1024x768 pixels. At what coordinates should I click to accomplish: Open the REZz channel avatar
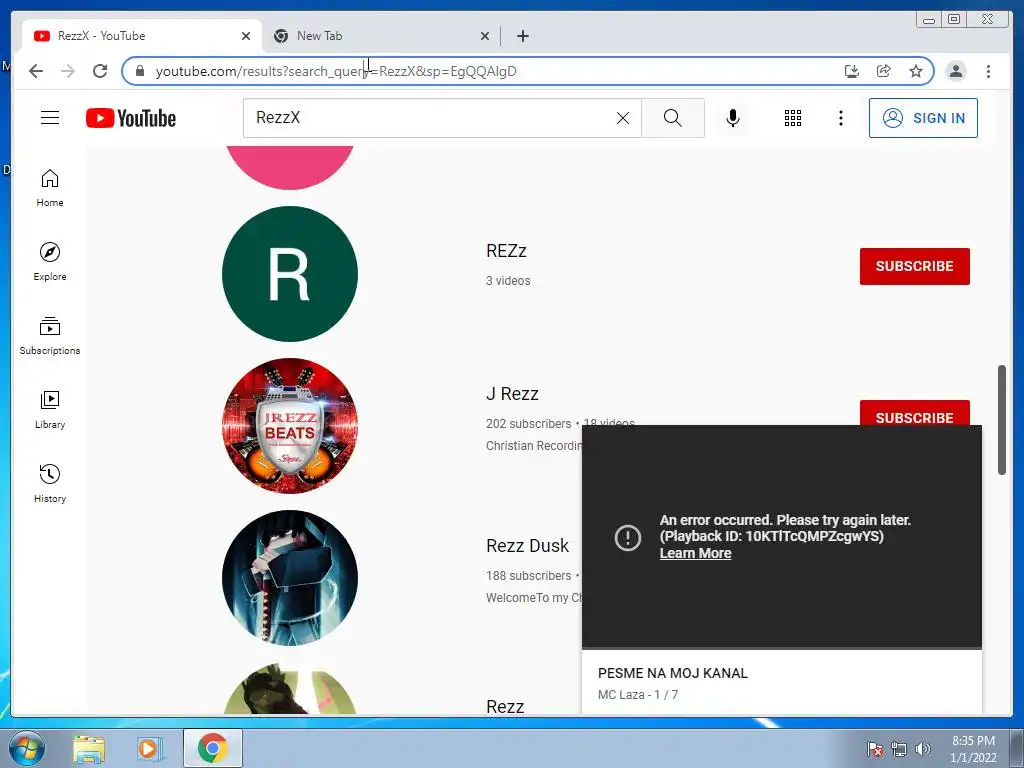[x=290, y=274]
